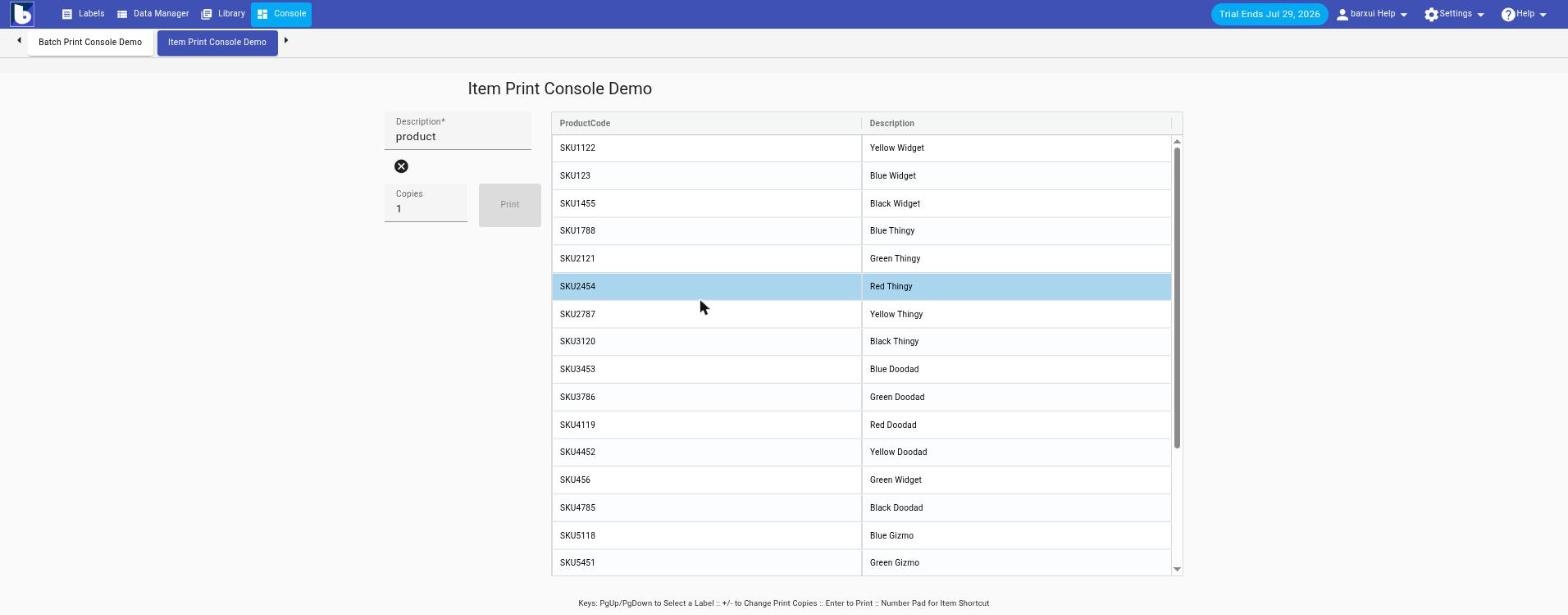Click the Green Widget description cell
The width and height of the screenshot is (1568, 615).
pyautogui.click(x=1016, y=480)
